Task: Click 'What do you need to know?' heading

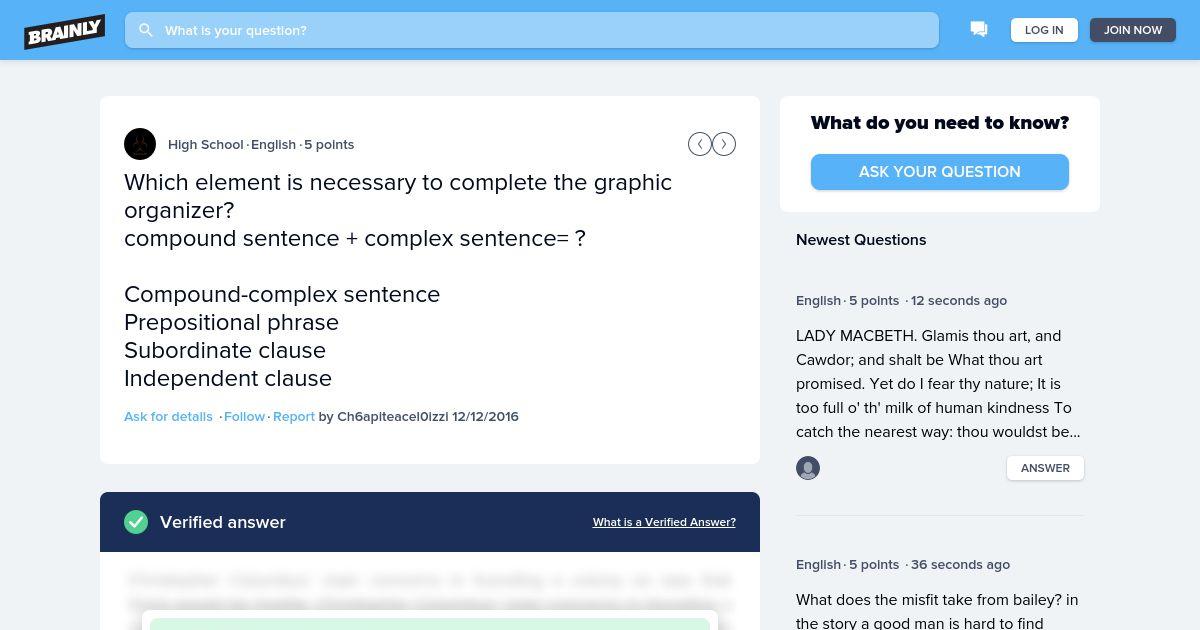Action: pos(940,123)
